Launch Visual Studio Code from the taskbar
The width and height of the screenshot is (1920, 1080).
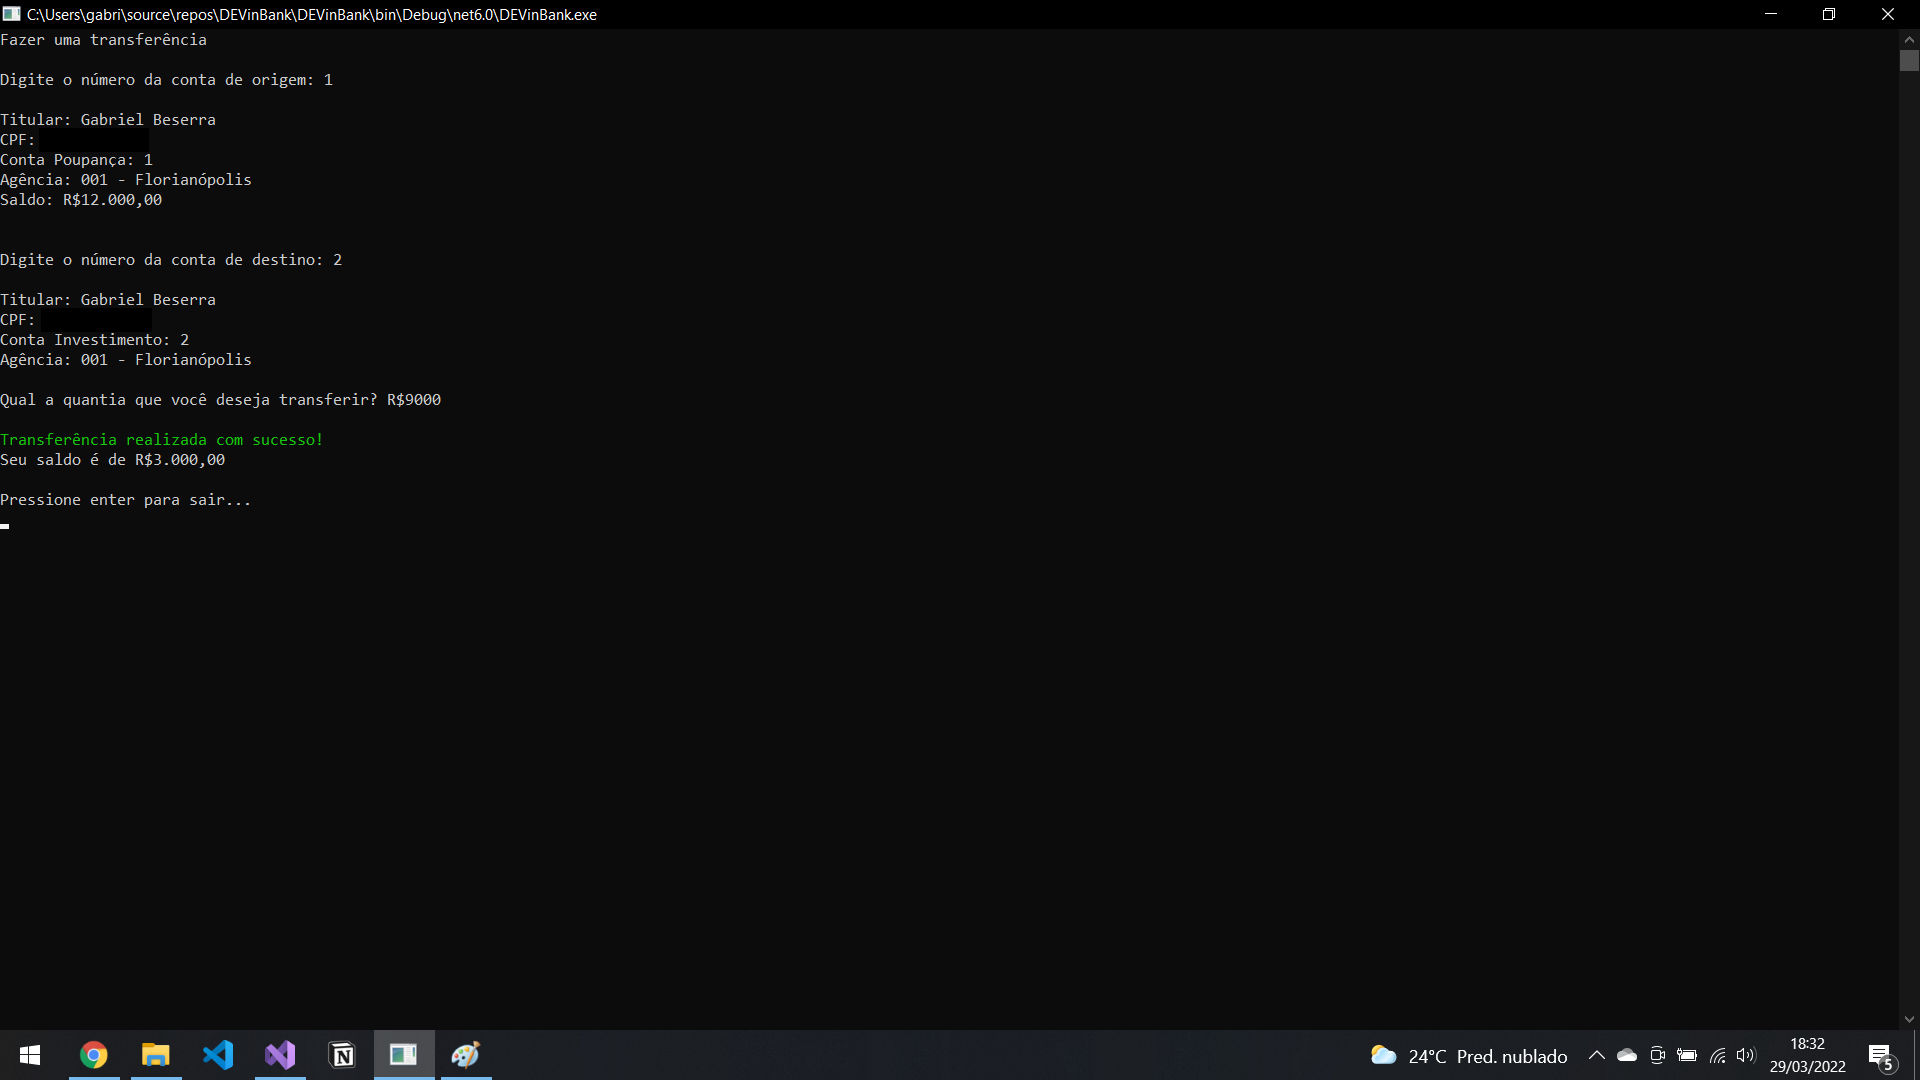(219, 1055)
